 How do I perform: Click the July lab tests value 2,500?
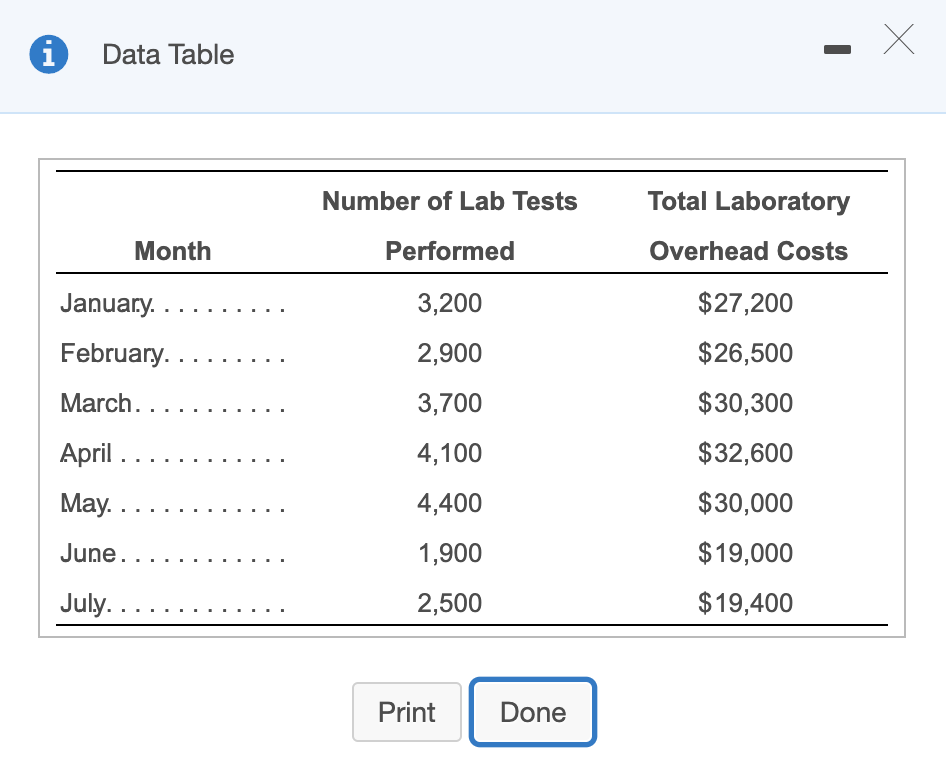tap(449, 603)
